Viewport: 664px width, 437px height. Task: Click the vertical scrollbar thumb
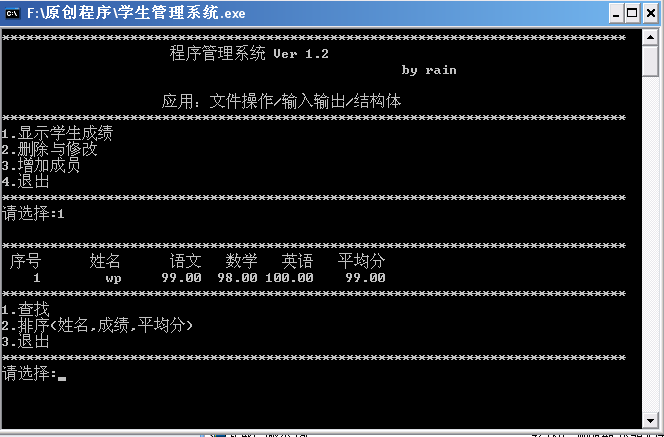[650, 61]
